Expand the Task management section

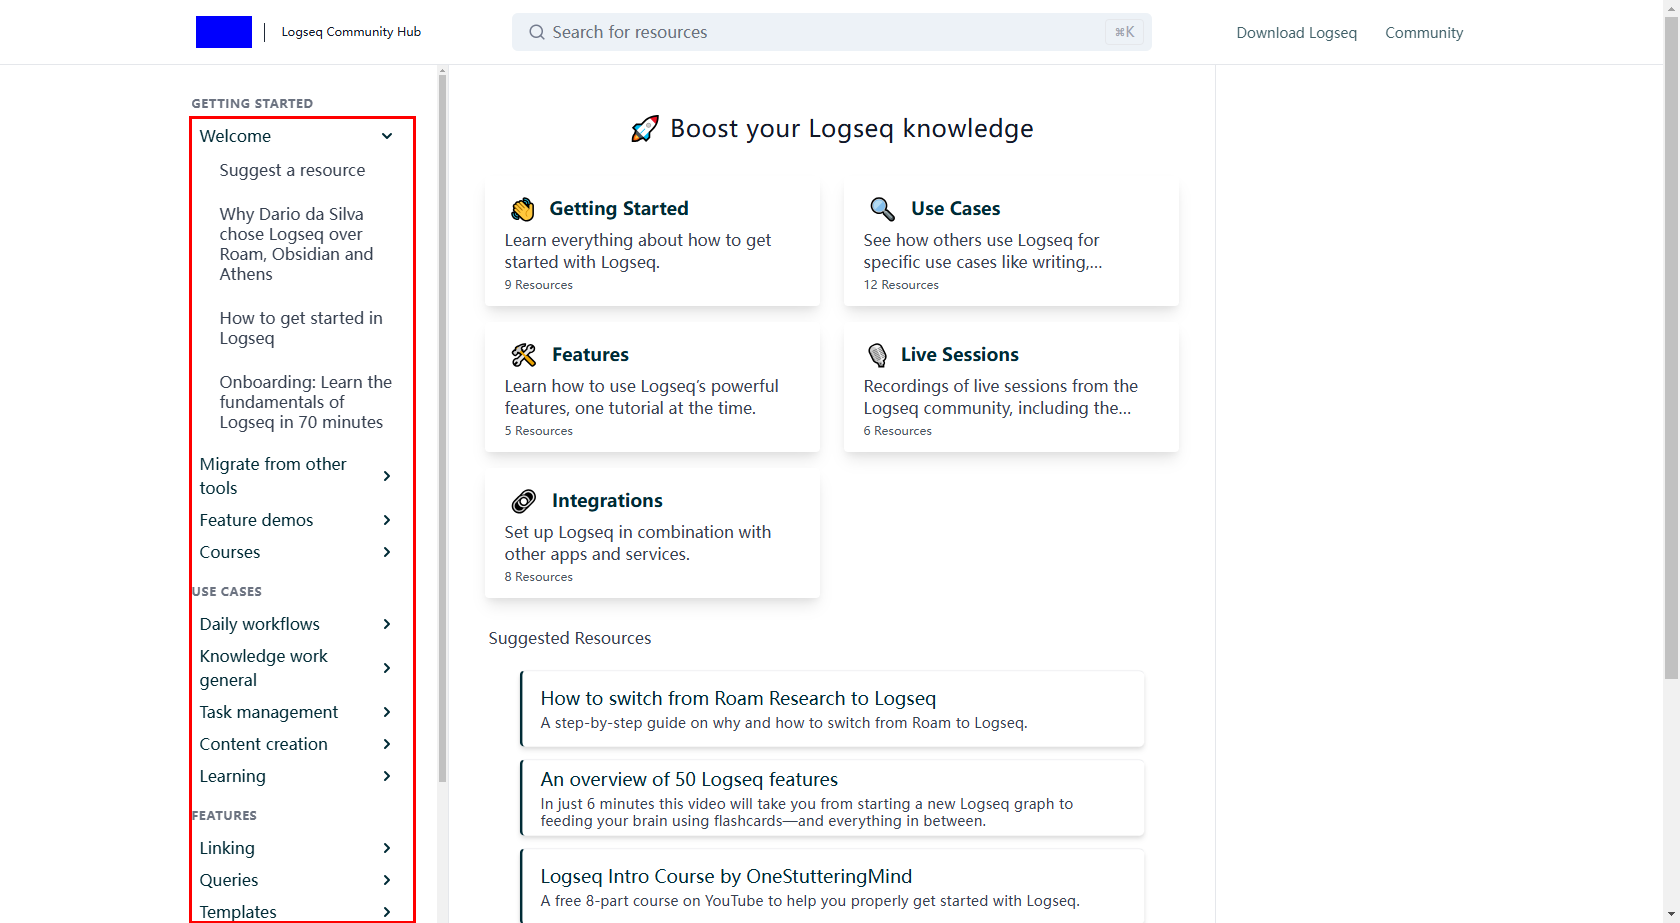coord(387,712)
